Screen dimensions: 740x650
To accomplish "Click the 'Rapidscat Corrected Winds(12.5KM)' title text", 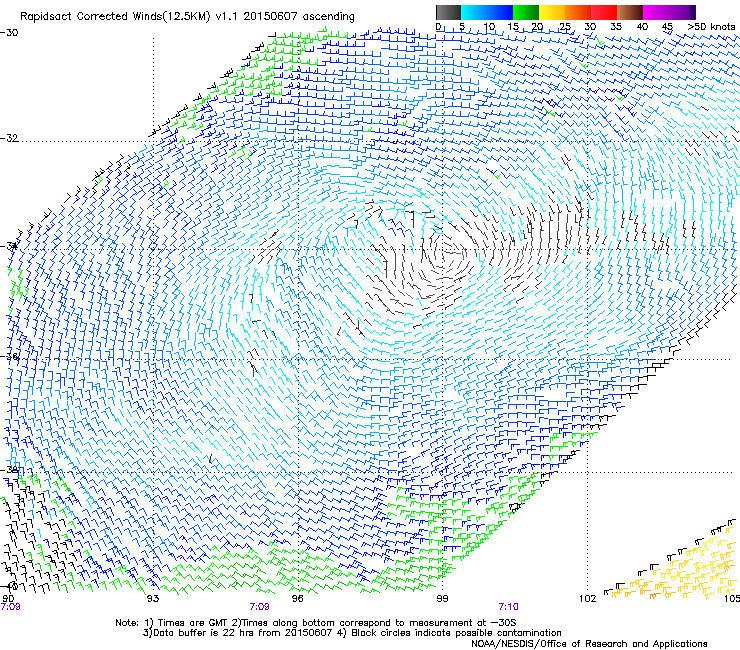I will 115,17.
